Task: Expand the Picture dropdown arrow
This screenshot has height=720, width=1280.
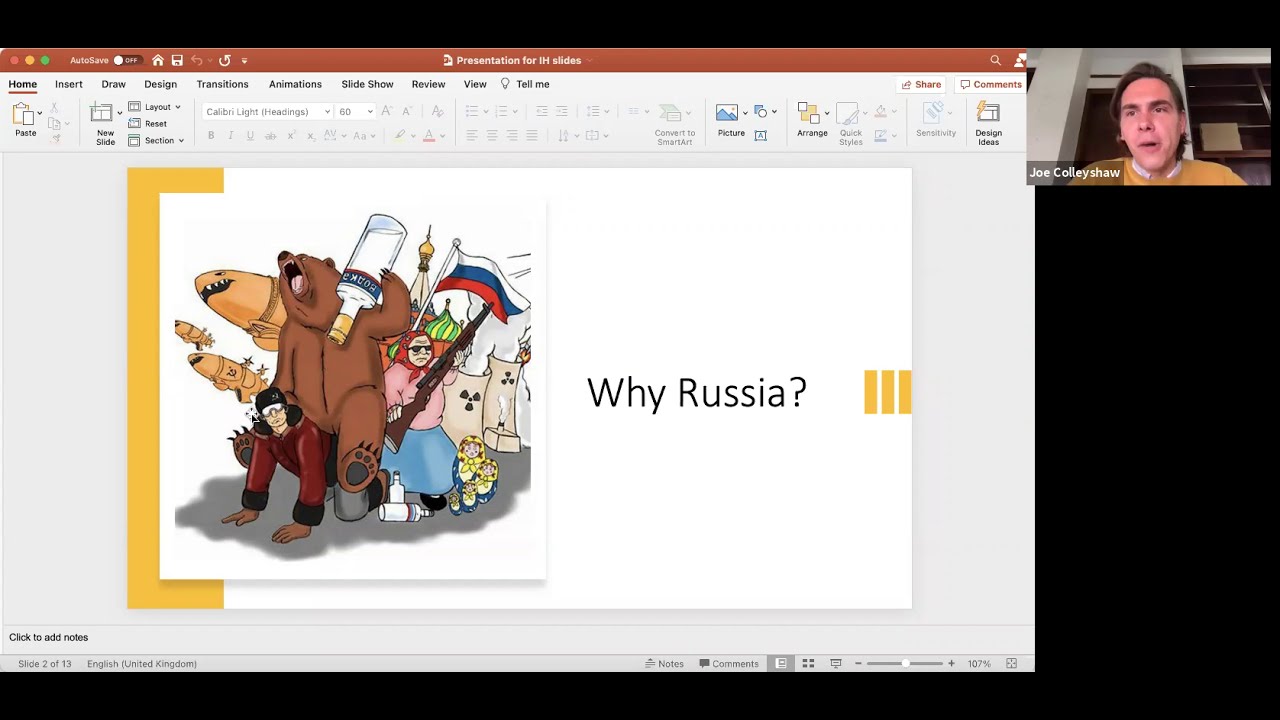Action: coord(744,113)
